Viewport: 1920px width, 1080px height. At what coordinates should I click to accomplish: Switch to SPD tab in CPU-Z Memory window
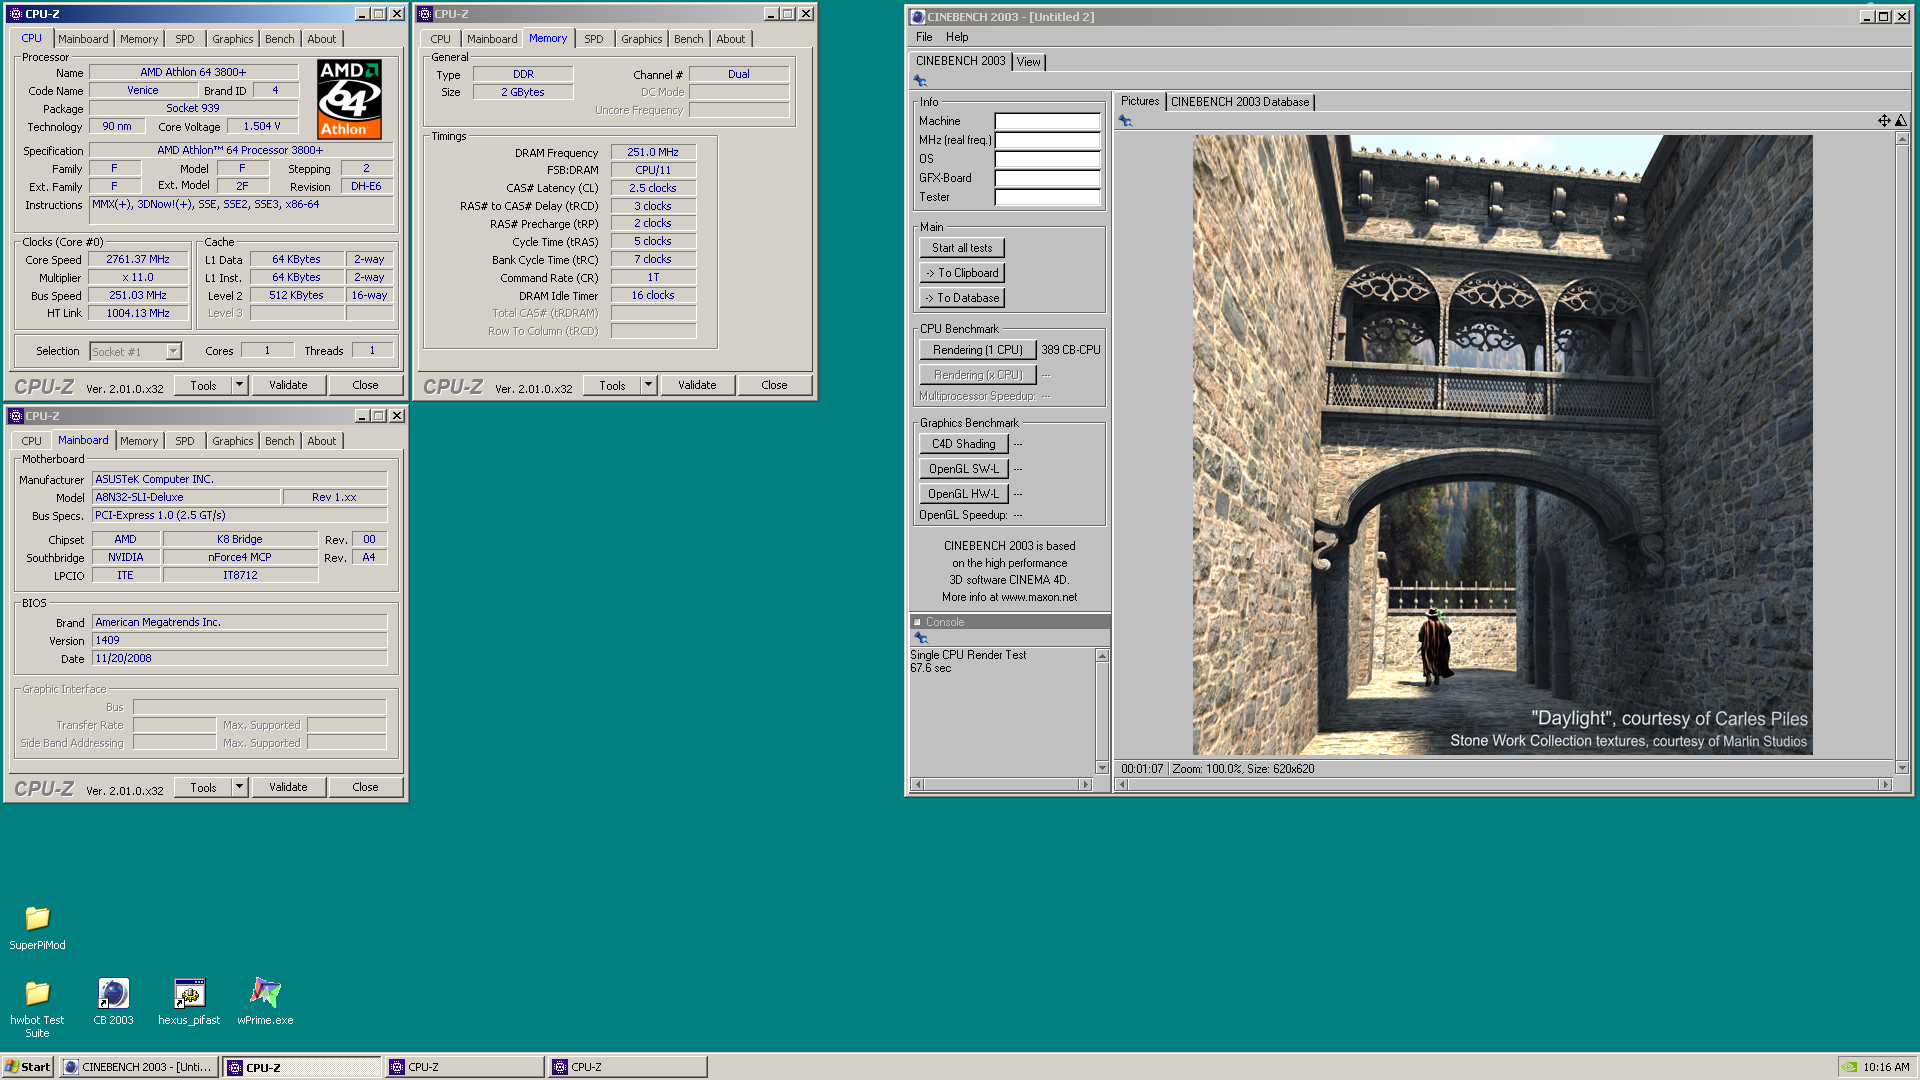click(x=594, y=39)
